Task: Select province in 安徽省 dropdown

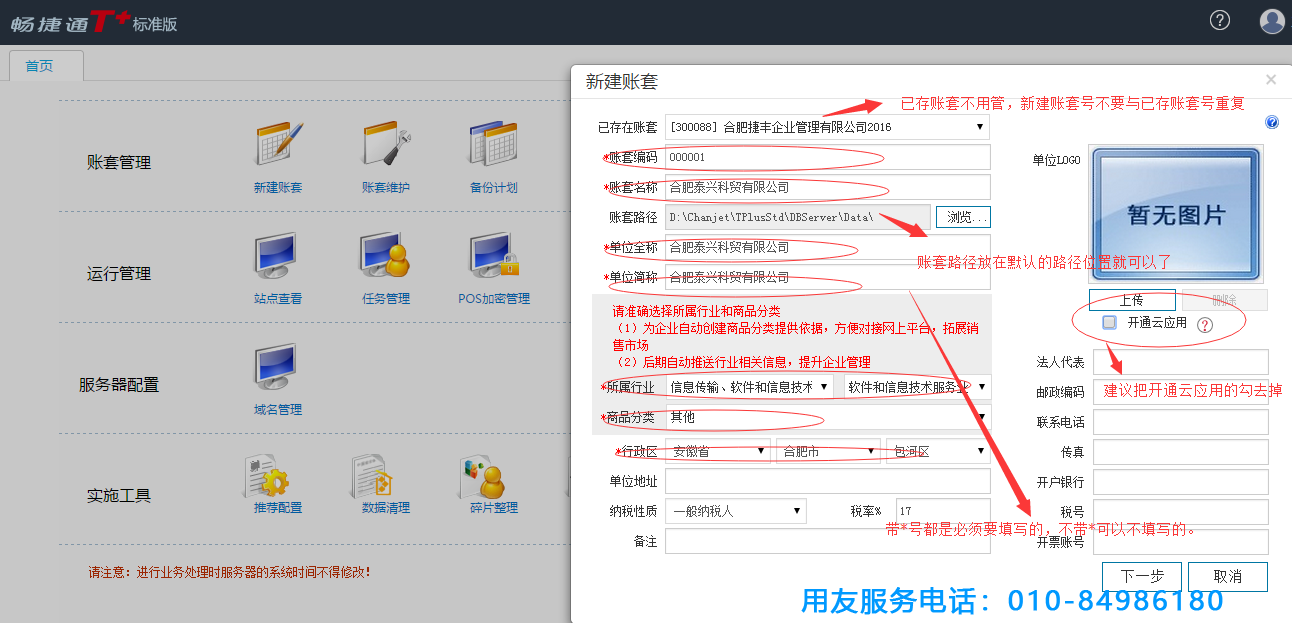Action: tap(719, 452)
